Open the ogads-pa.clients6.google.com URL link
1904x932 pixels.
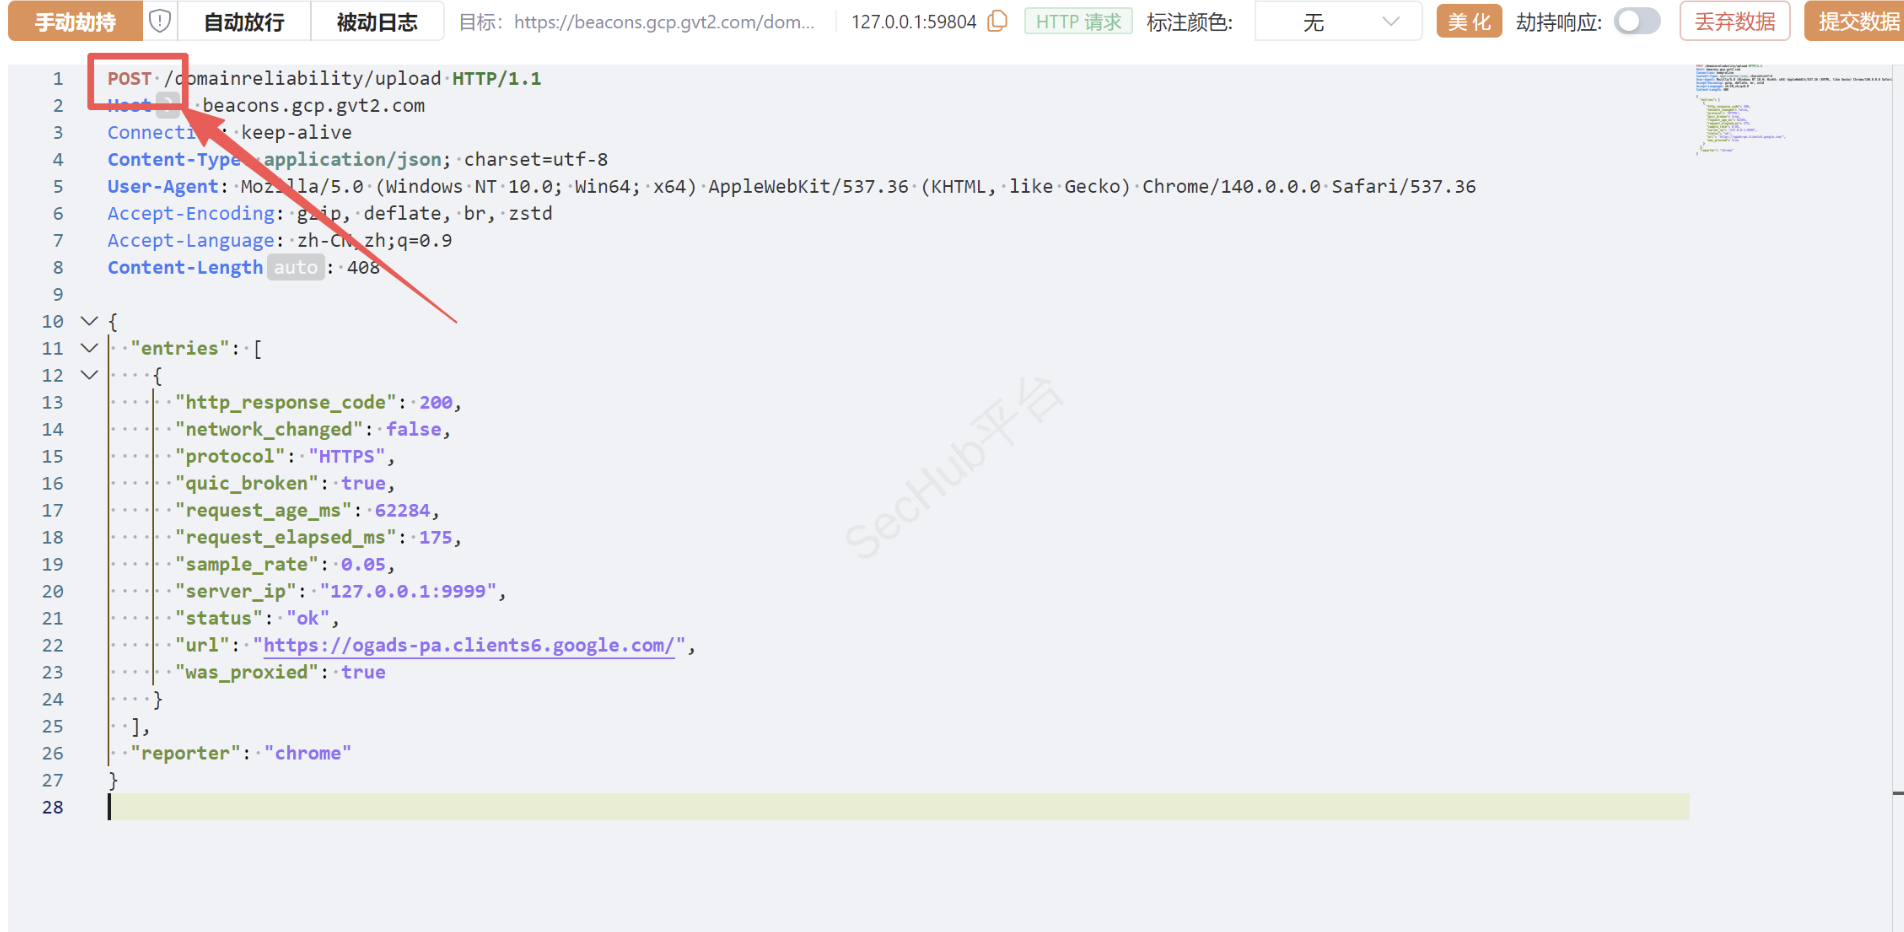pyautogui.click(x=468, y=646)
